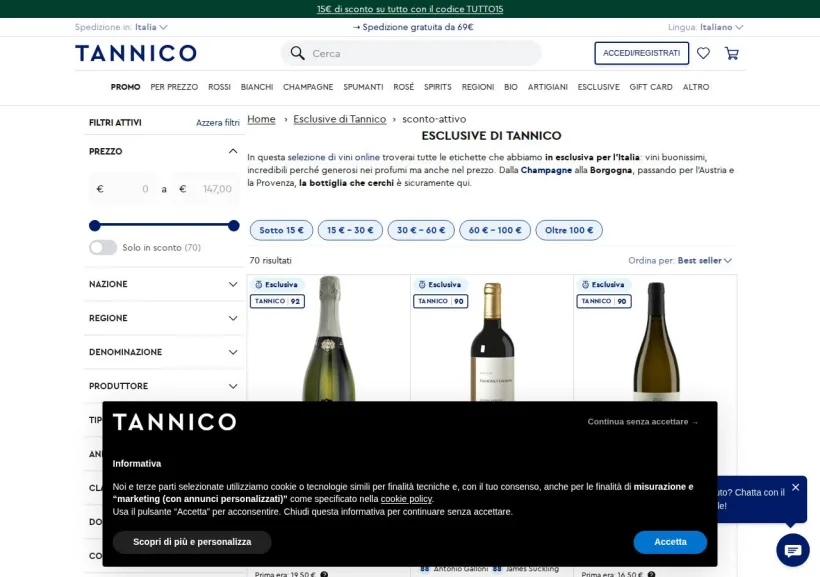Expand the Regione filter
The width and height of the screenshot is (820, 577).
point(163,318)
